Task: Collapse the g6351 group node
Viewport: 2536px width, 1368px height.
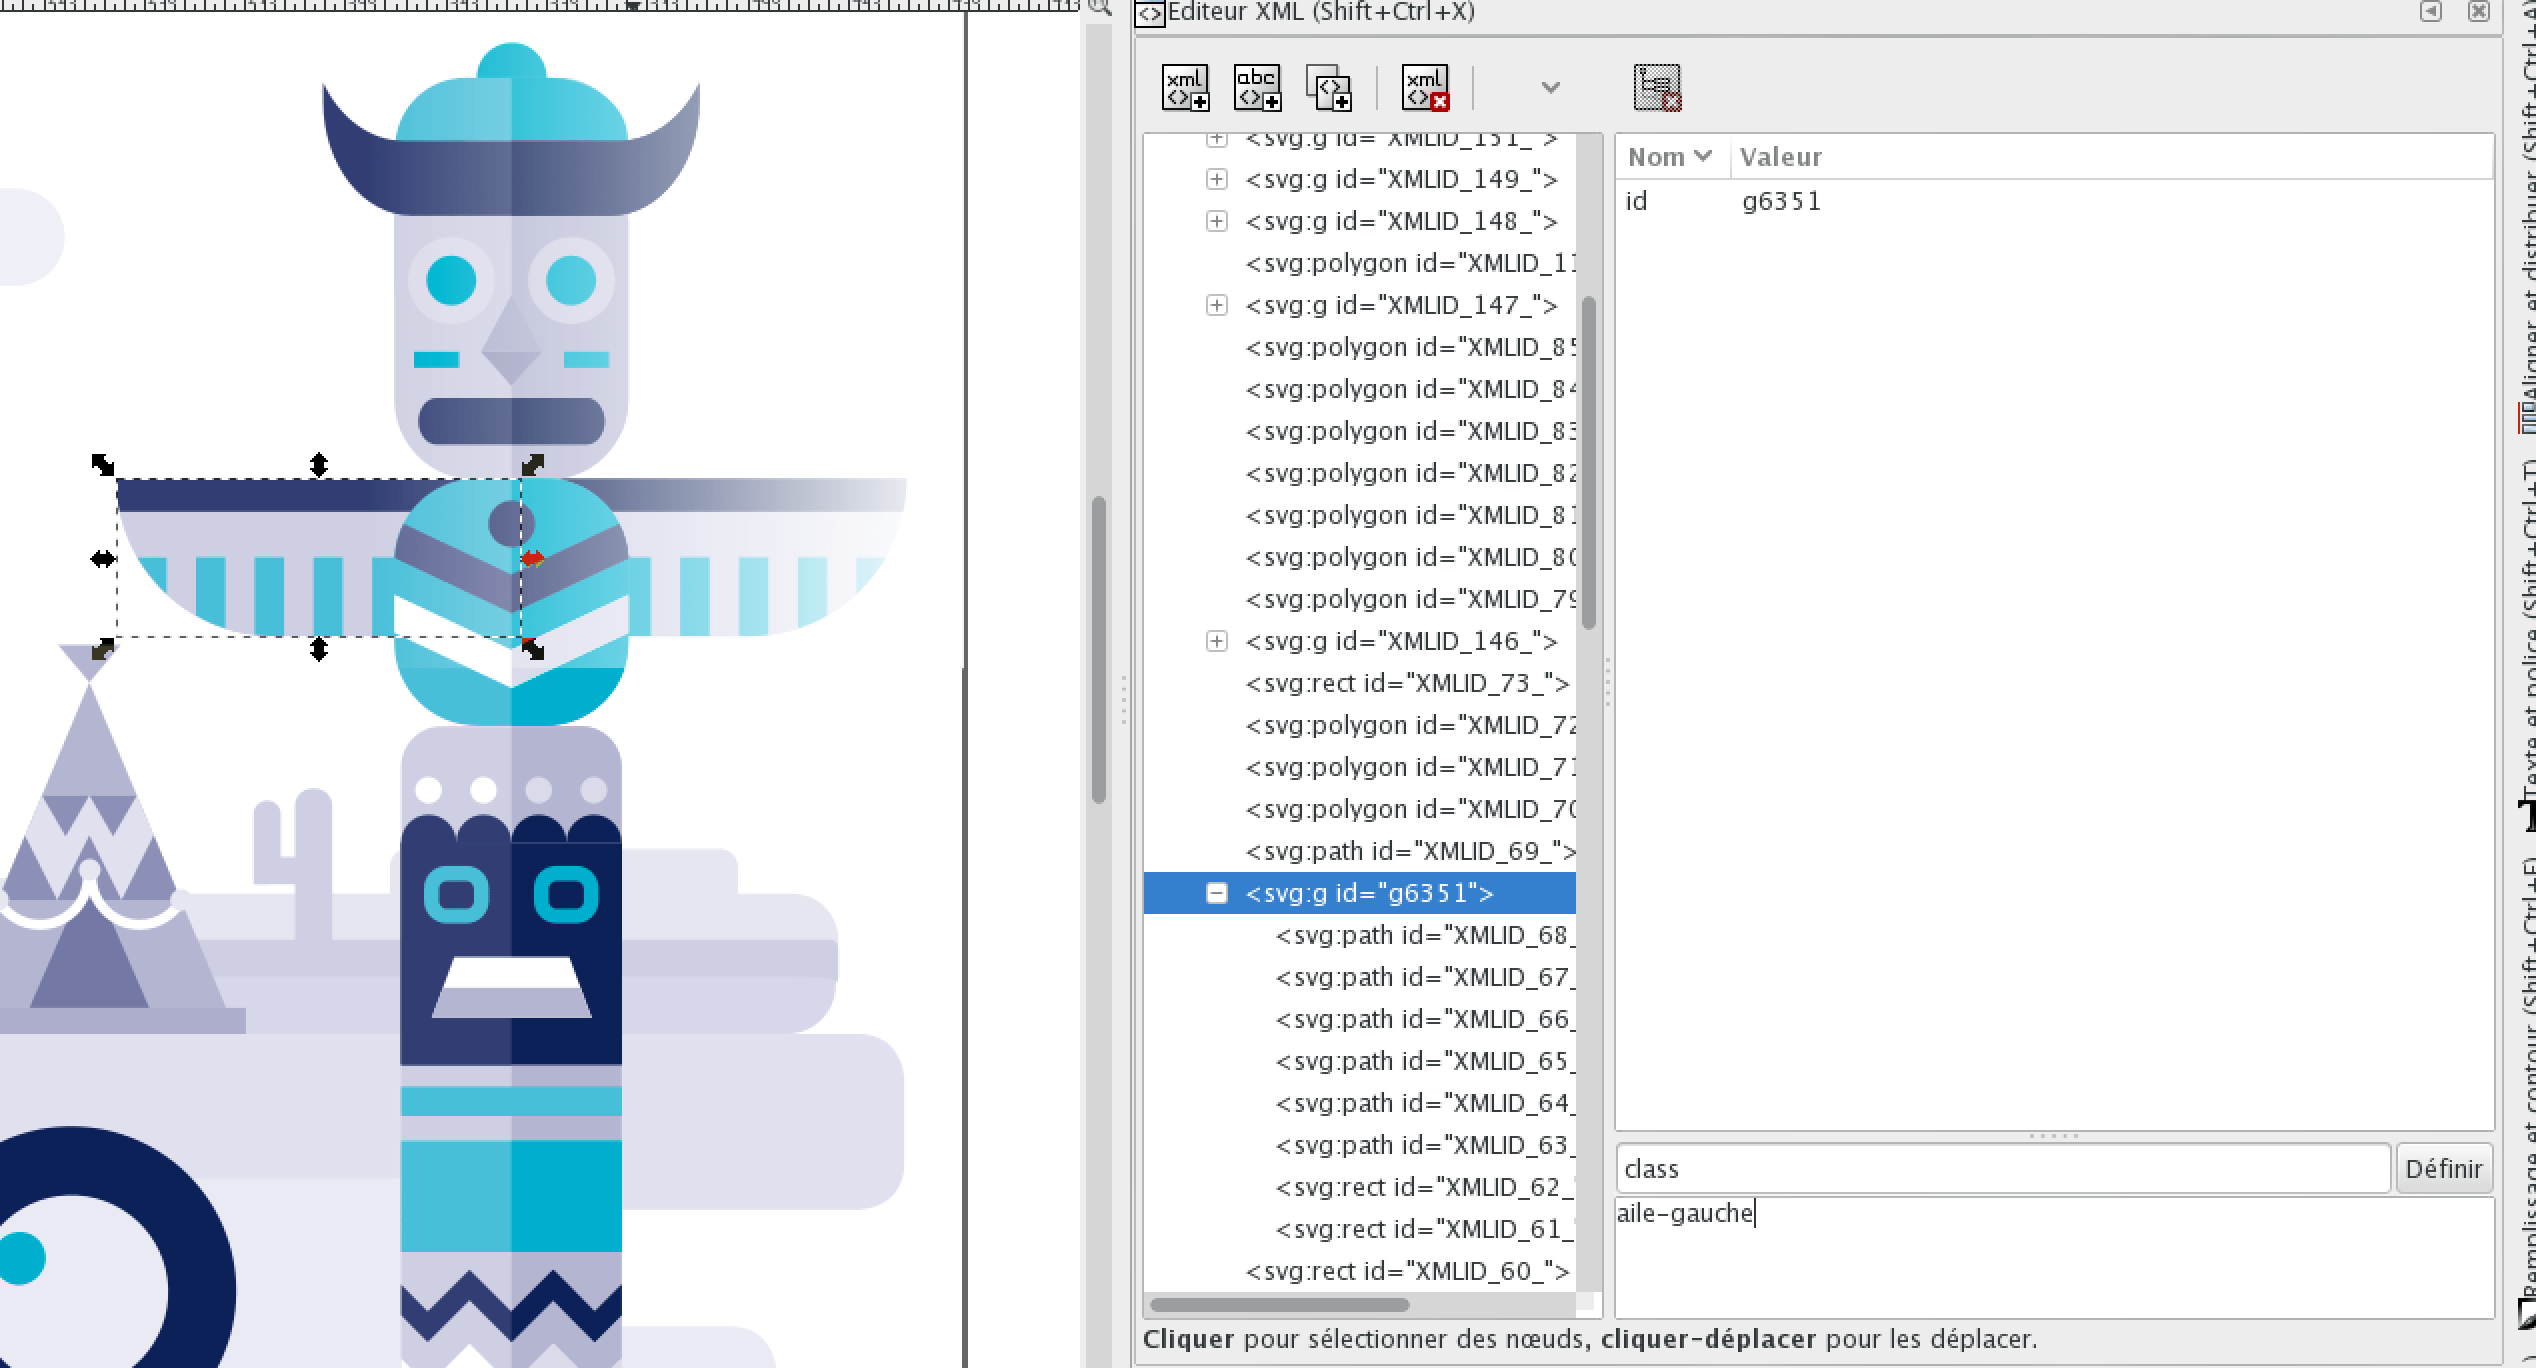Action: point(1216,893)
